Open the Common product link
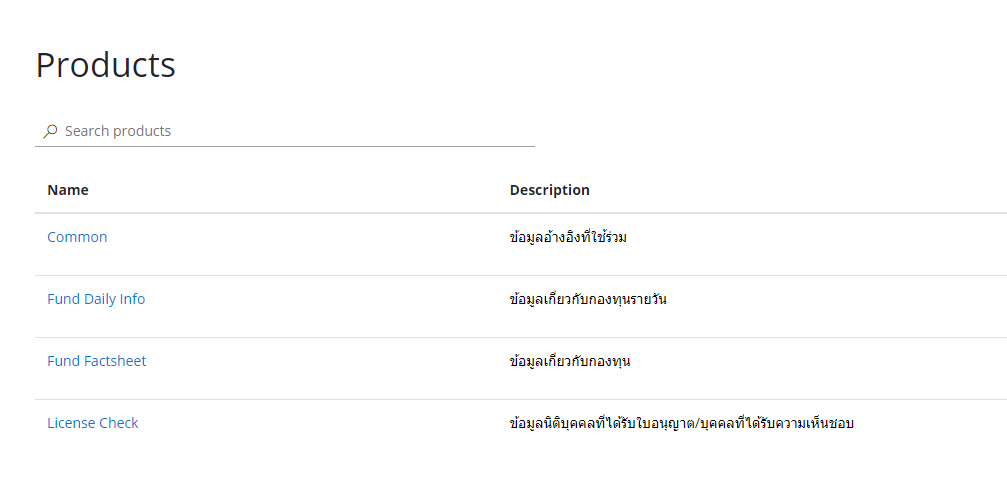 pos(77,237)
